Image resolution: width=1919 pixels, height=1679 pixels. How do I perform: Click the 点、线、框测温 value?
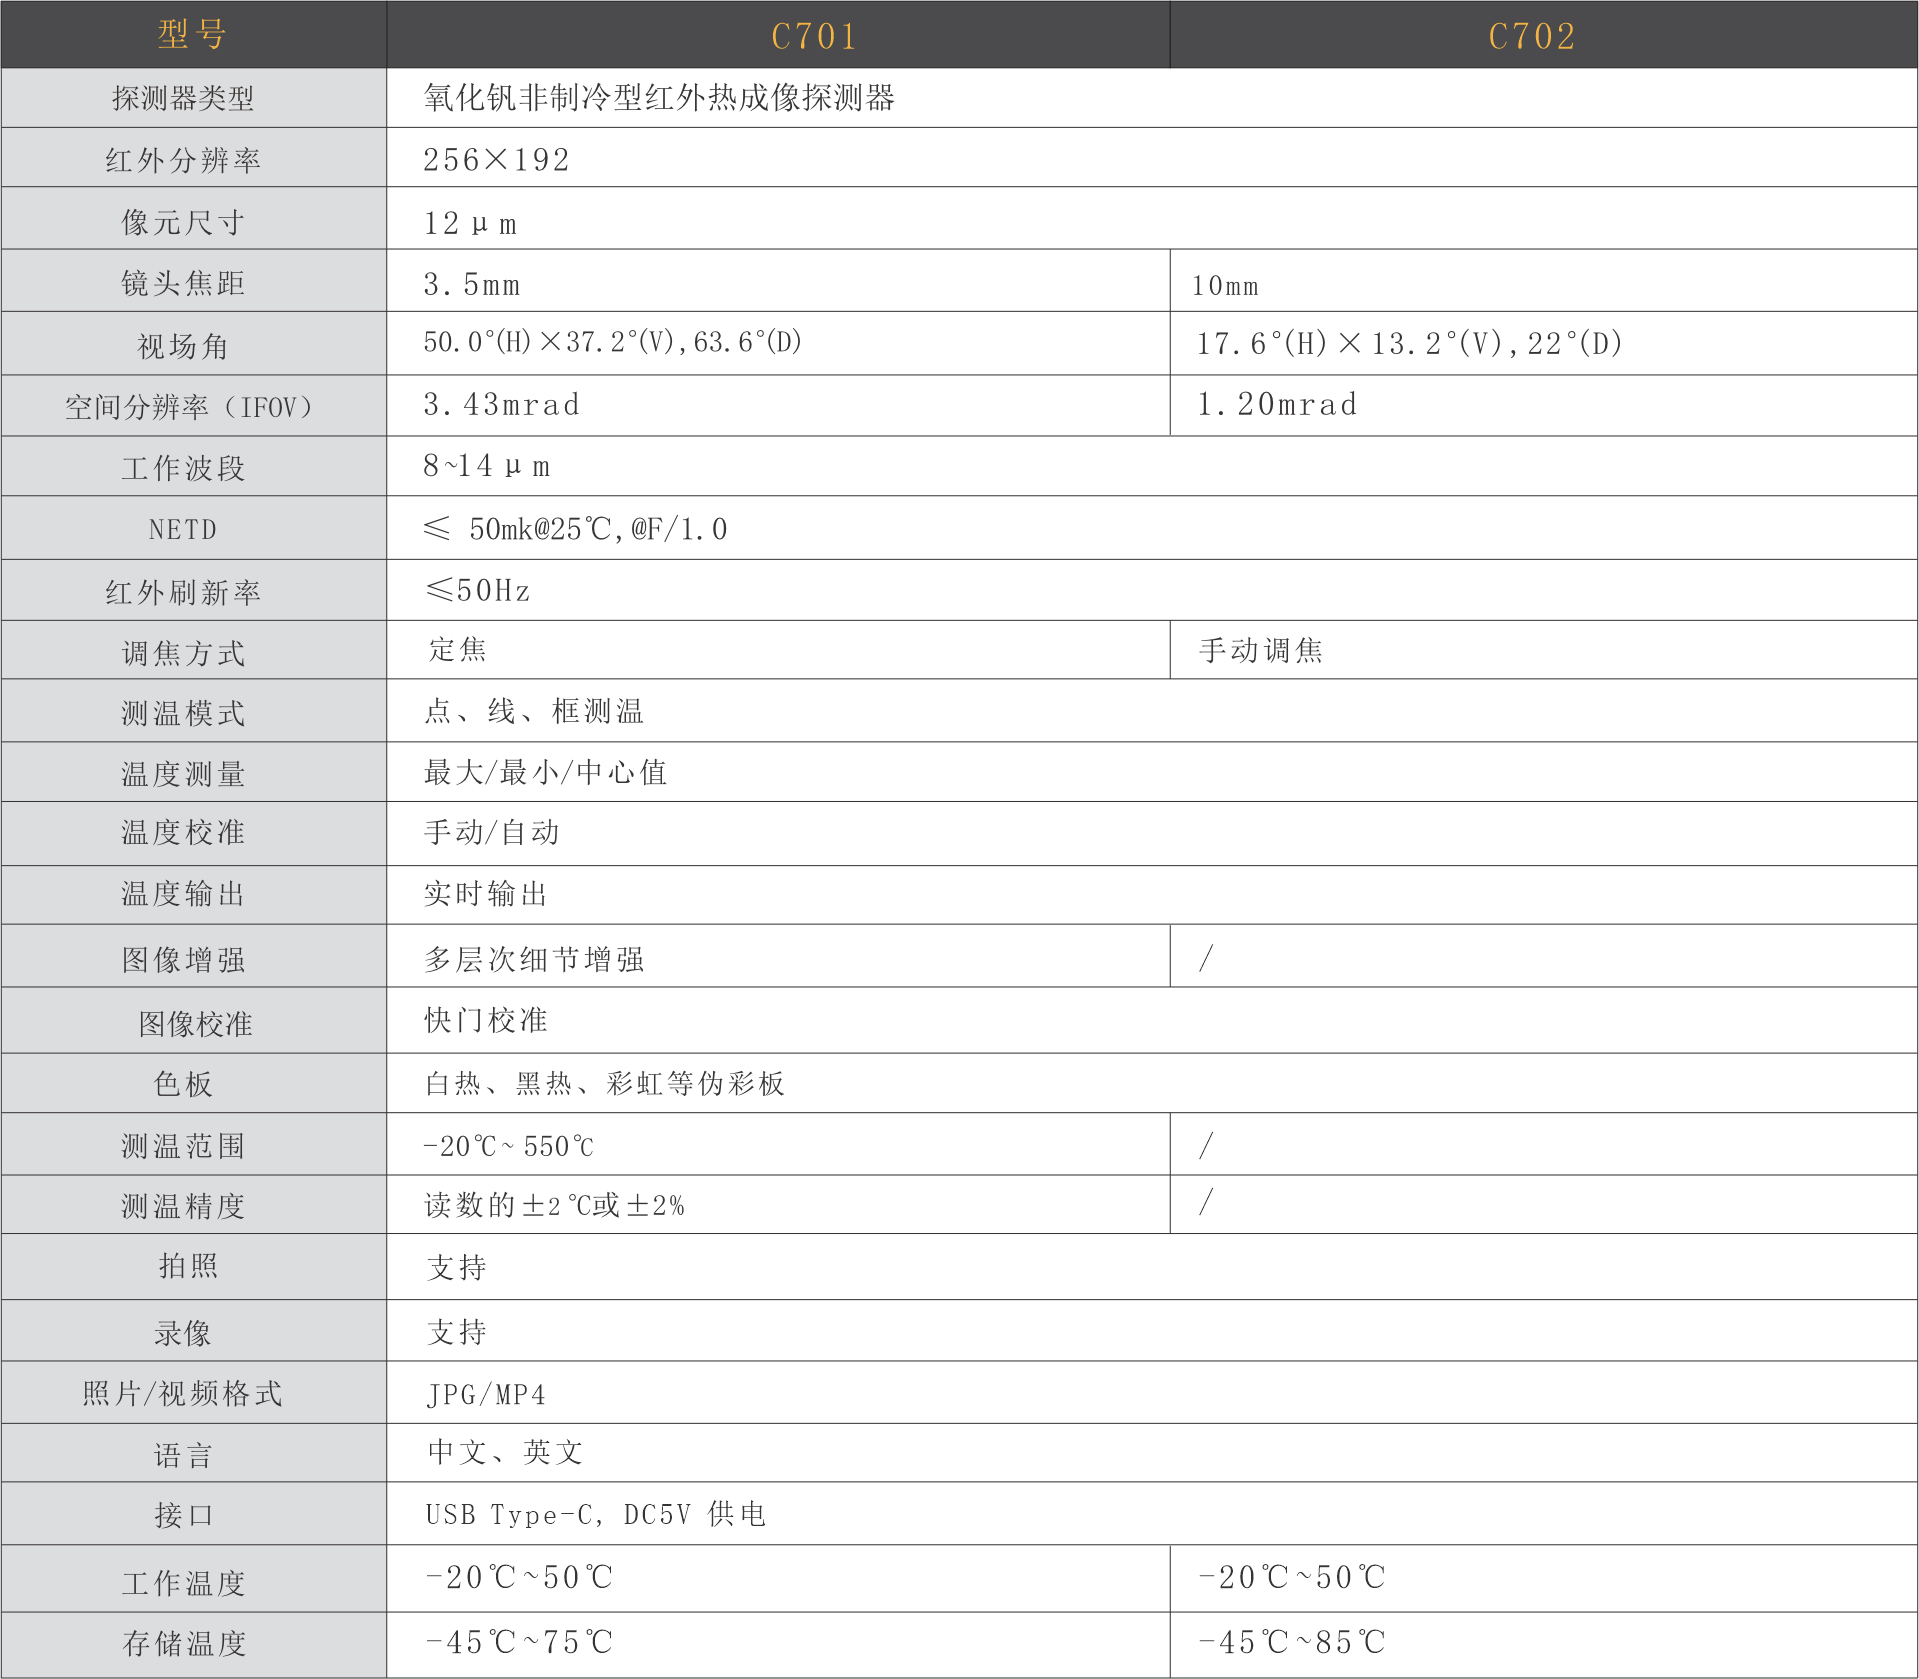coord(534,711)
